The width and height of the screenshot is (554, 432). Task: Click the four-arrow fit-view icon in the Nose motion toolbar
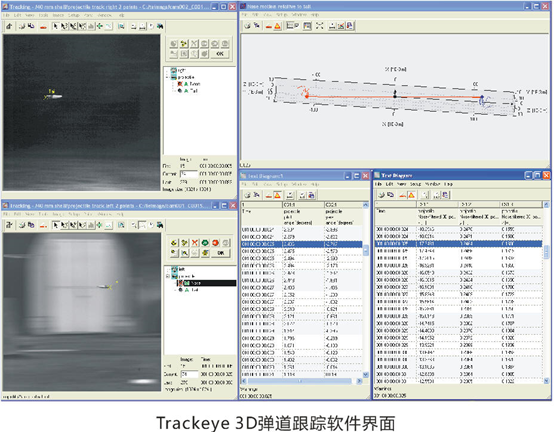click(319, 26)
